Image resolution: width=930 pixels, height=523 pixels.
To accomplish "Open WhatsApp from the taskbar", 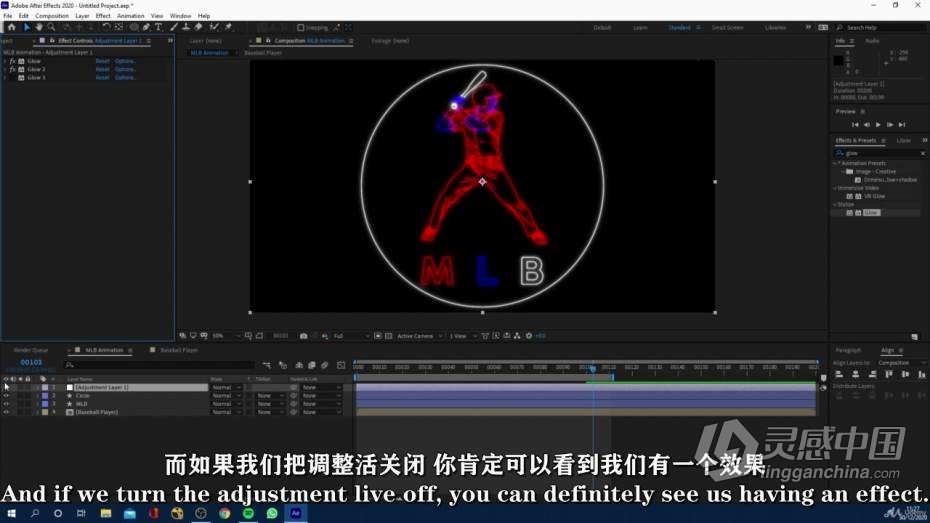I will [x=272, y=514].
